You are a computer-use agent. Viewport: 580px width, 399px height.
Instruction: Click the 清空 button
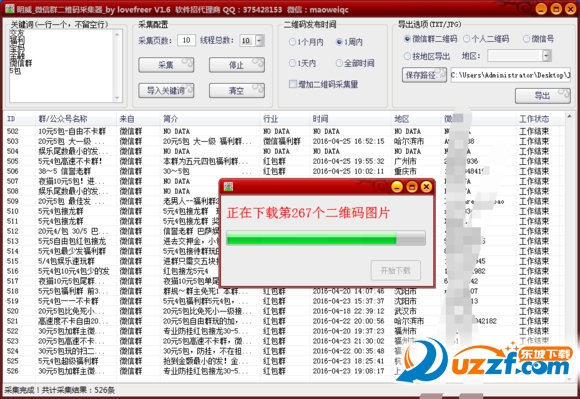(x=237, y=91)
